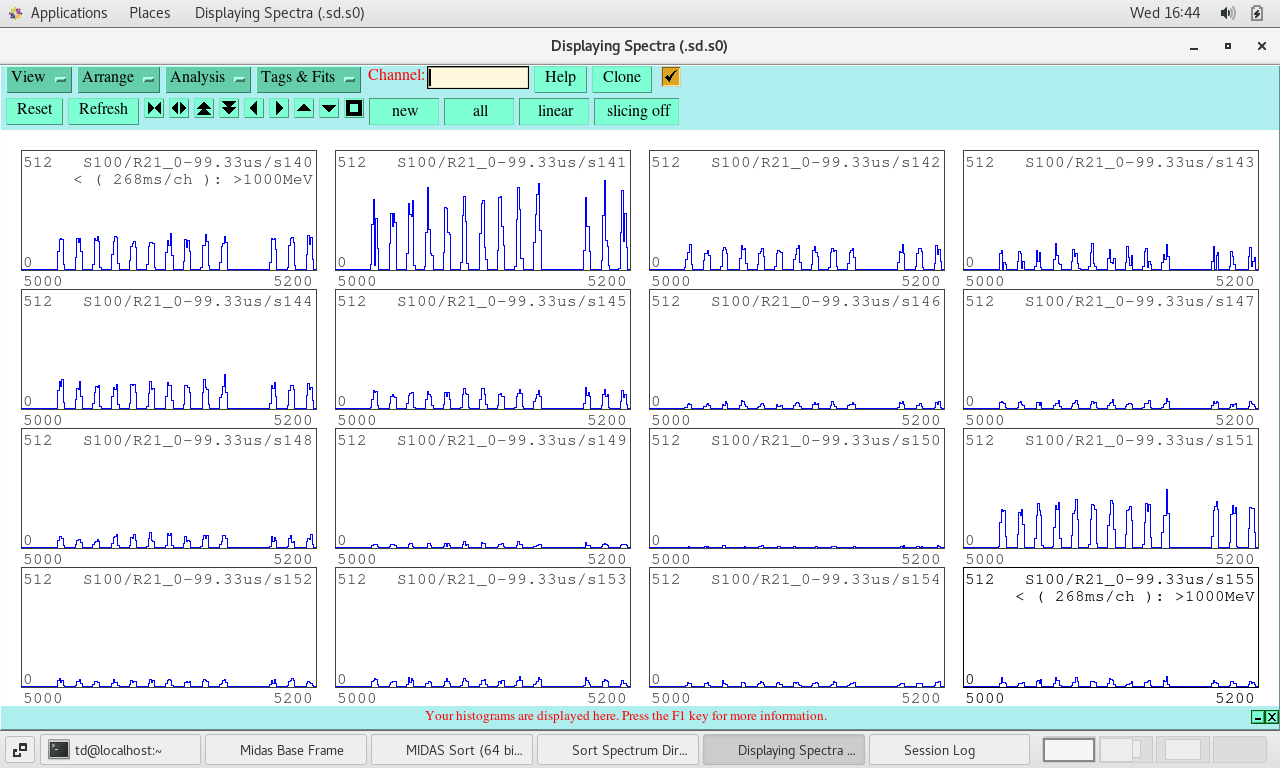Open the Tags & Fits dropdown
Screen dimensions: 1280x768
point(309,78)
